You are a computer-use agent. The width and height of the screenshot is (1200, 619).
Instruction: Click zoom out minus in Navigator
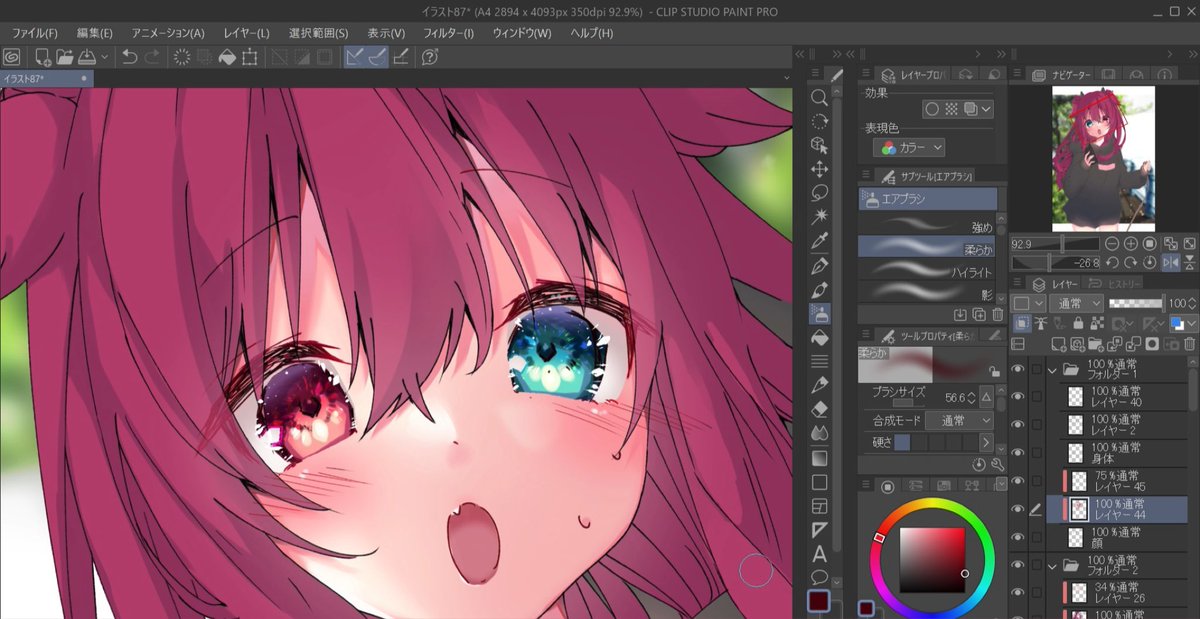[1112, 243]
